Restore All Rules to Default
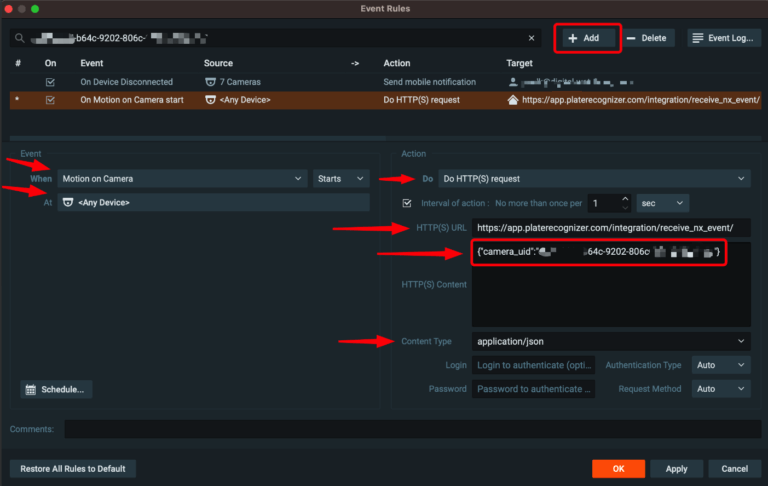Viewport: 768px width, 486px height. (x=72, y=469)
